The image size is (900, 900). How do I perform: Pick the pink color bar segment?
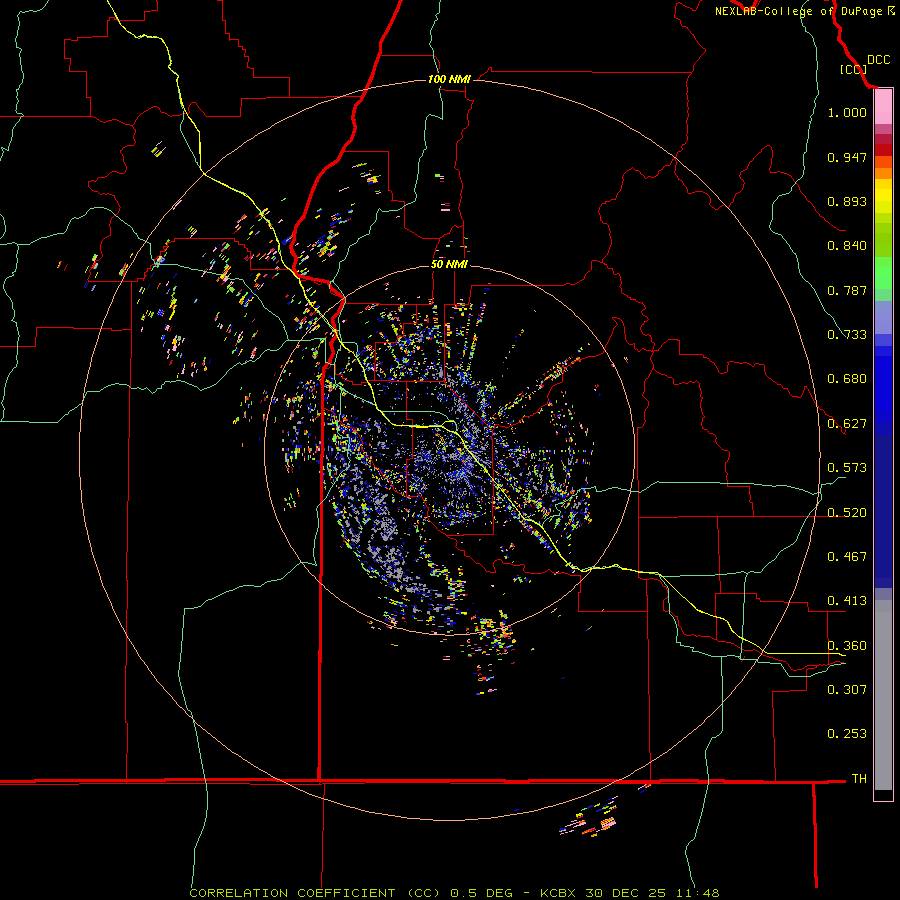[x=883, y=107]
